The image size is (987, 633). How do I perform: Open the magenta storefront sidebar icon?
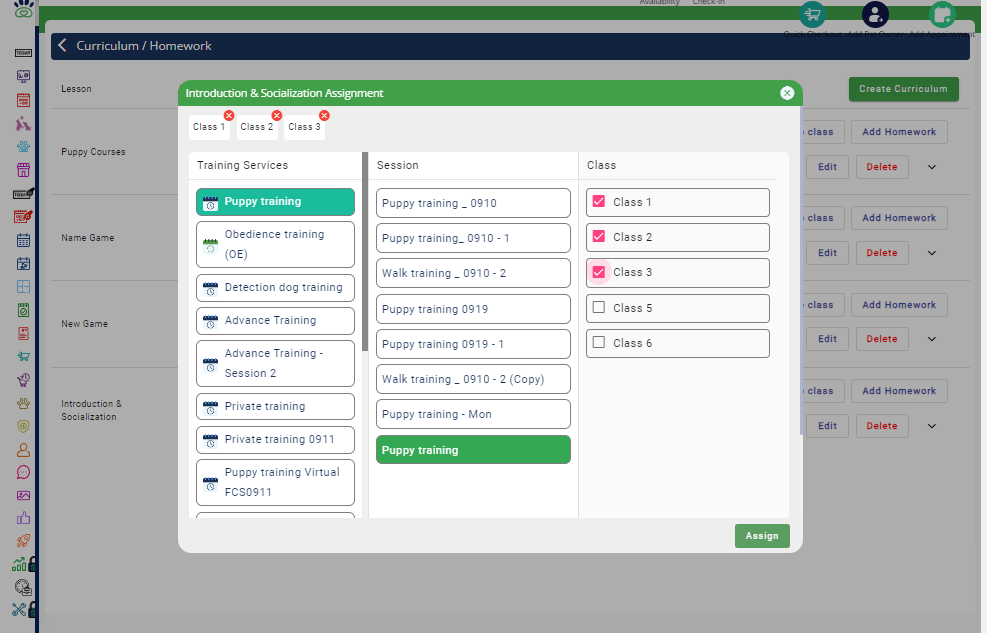(23, 170)
